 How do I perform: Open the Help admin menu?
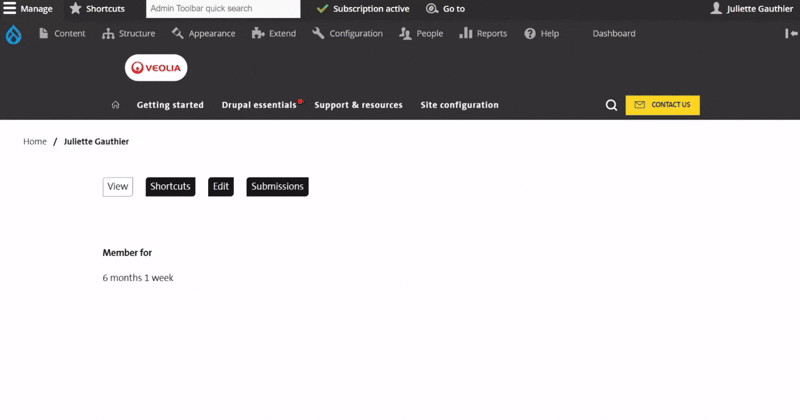pyautogui.click(x=542, y=34)
